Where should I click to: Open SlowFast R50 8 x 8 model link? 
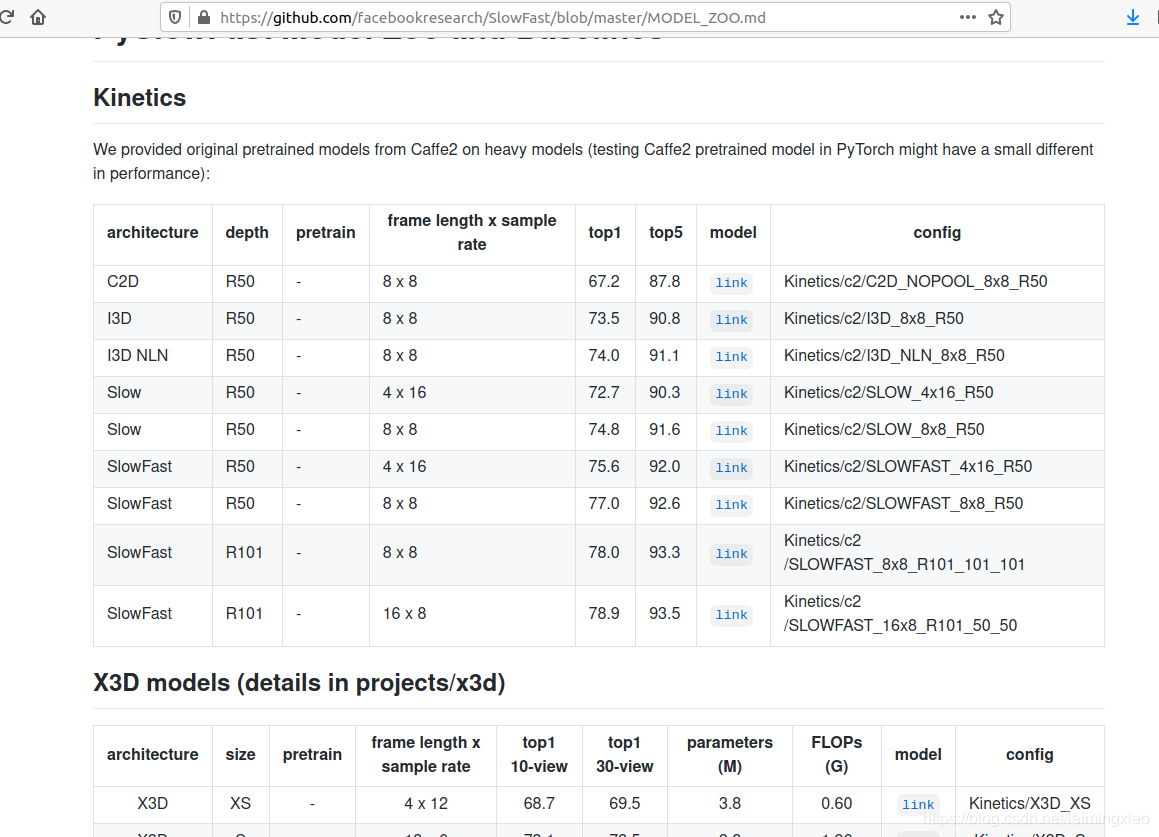[731, 505]
